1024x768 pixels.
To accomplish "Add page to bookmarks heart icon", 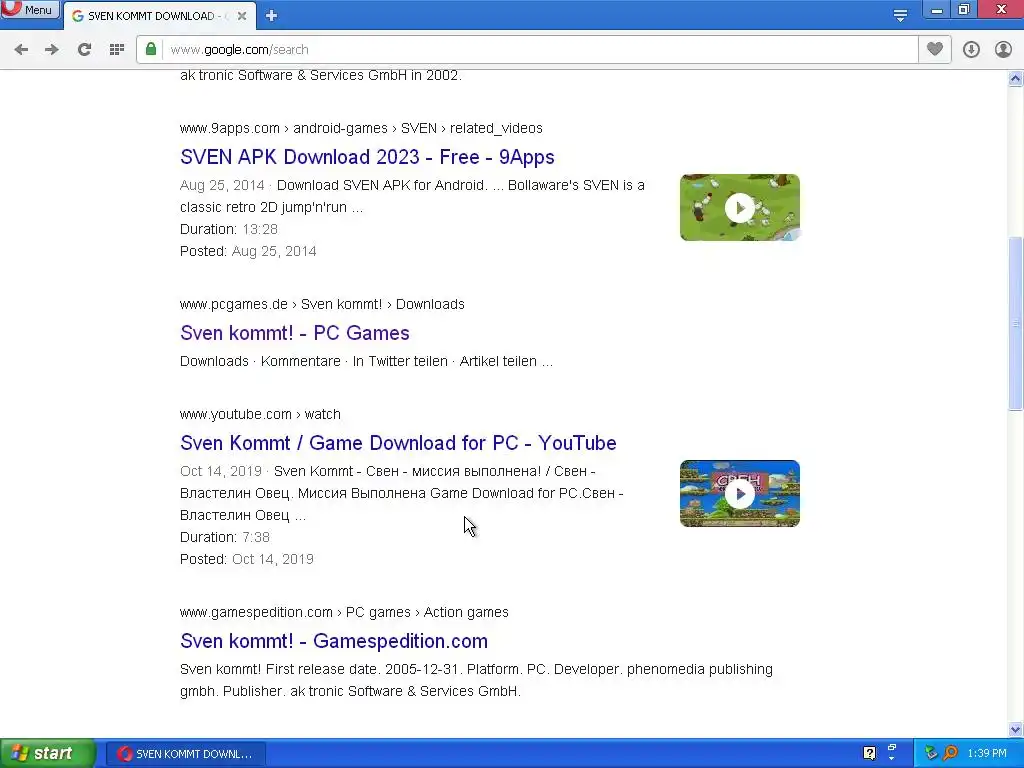I will pyautogui.click(x=935, y=49).
